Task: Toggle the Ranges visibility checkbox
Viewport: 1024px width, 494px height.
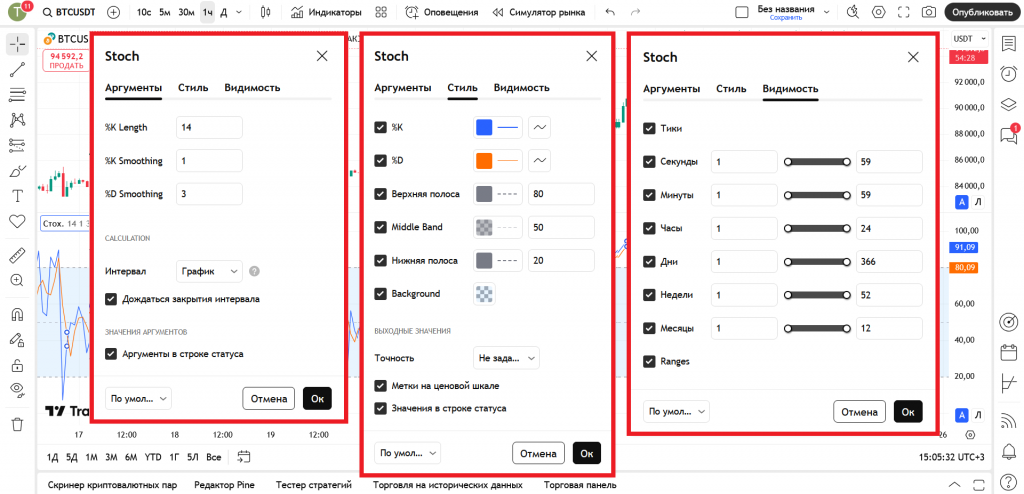Action: pyautogui.click(x=649, y=361)
